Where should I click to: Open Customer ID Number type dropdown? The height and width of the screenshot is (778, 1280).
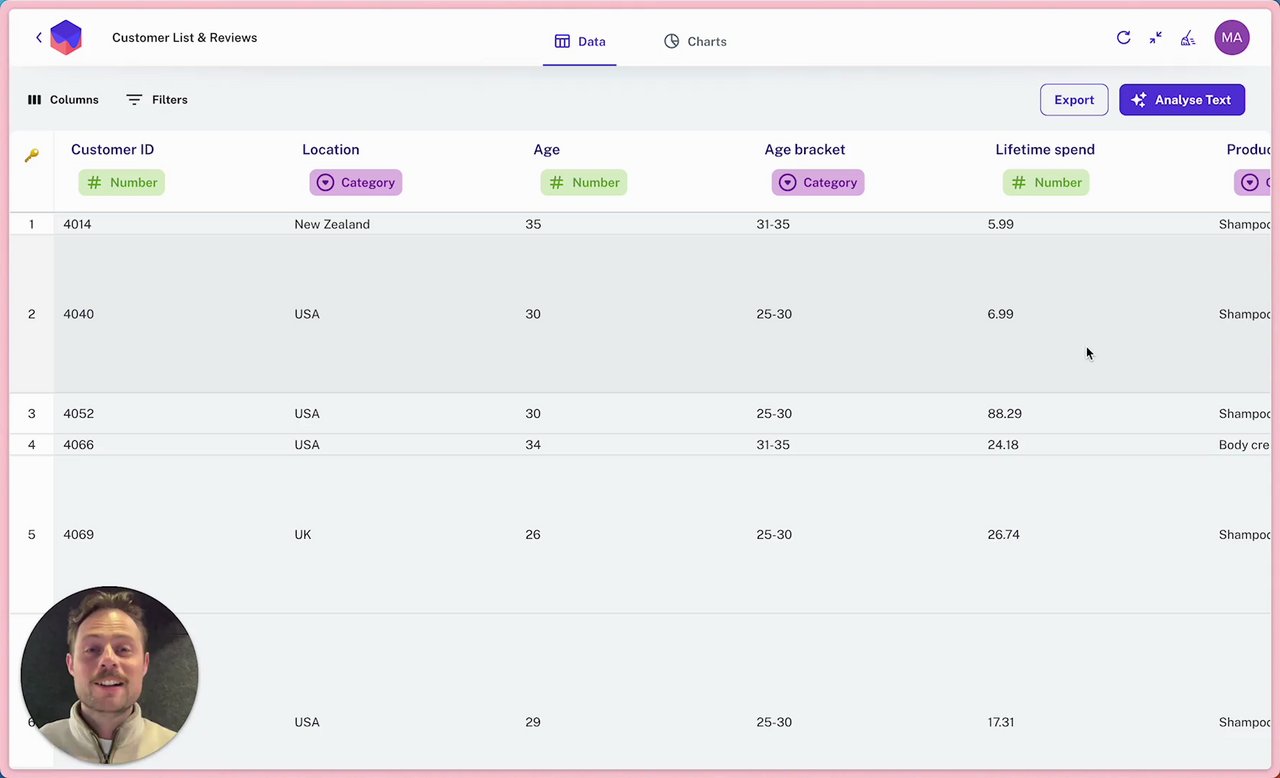click(x=122, y=183)
